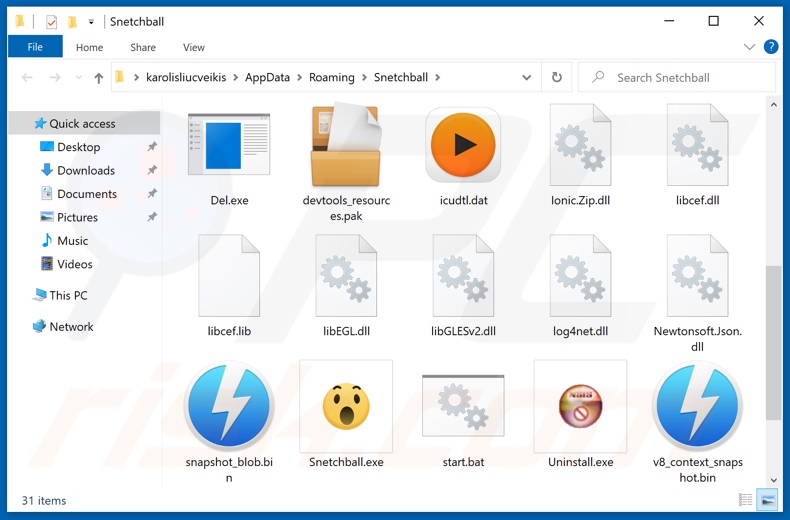Refresh the Snetchball folder view
The image size is (790, 520).
point(557,78)
